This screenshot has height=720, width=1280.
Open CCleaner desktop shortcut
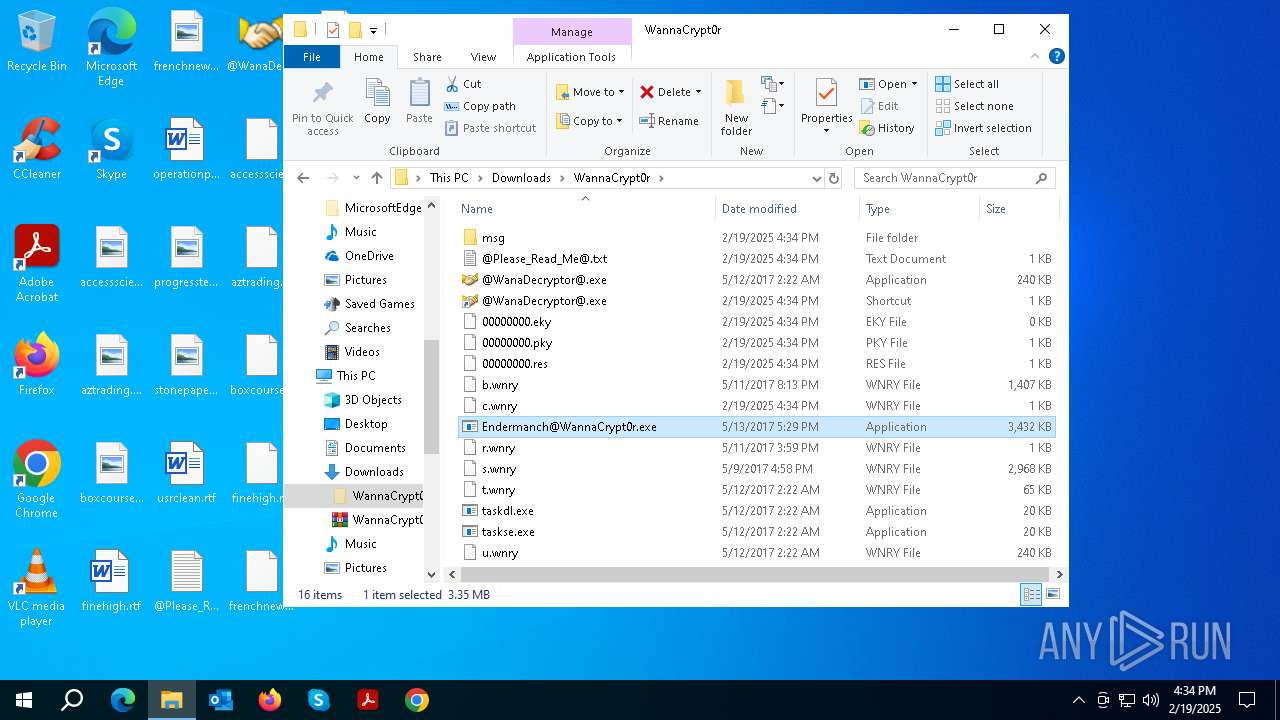(x=37, y=150)
